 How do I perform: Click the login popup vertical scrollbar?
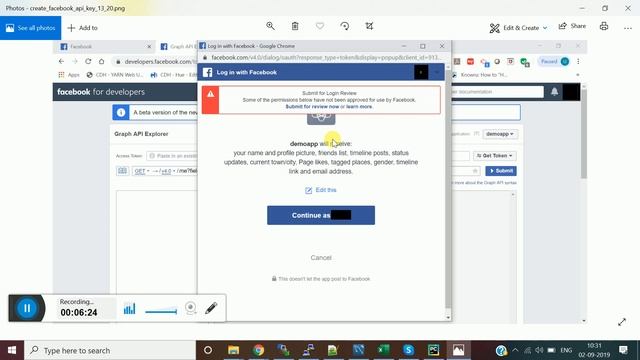click(x=448, y=188)
